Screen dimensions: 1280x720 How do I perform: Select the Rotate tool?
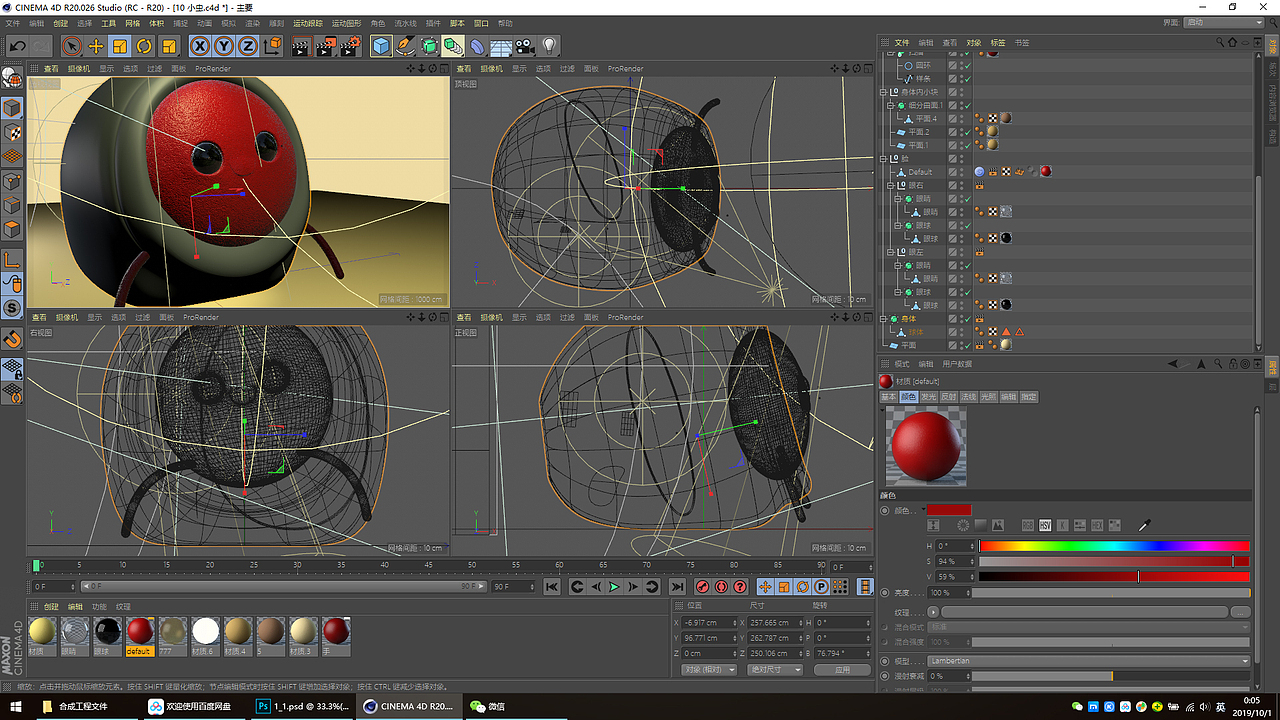click(x=144, y=46)
